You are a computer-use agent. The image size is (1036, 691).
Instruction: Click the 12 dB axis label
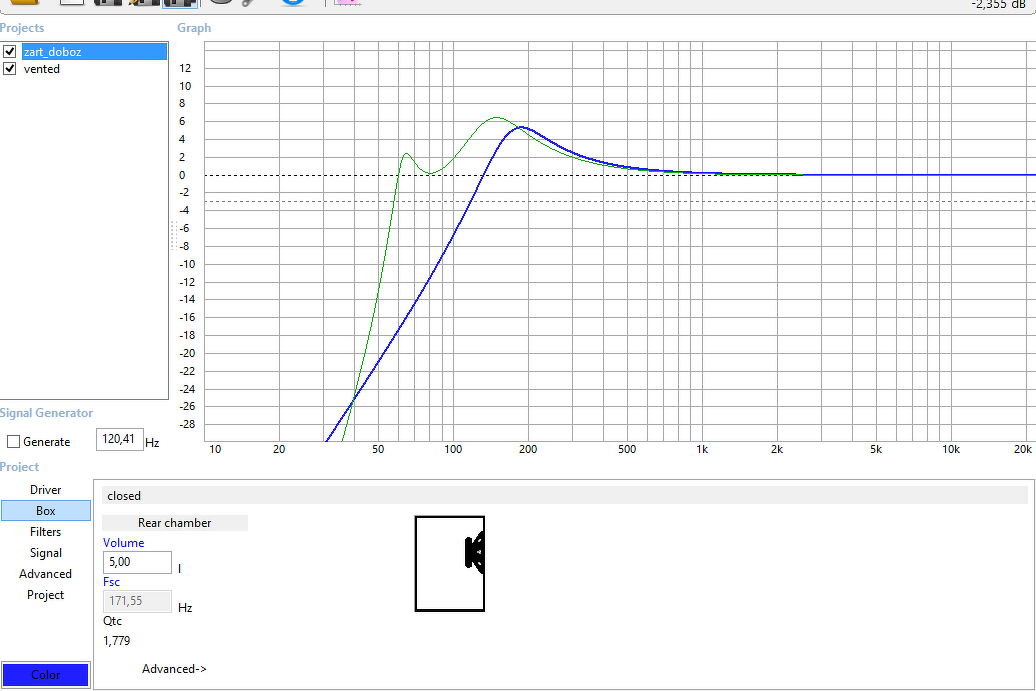coord(185,68)
